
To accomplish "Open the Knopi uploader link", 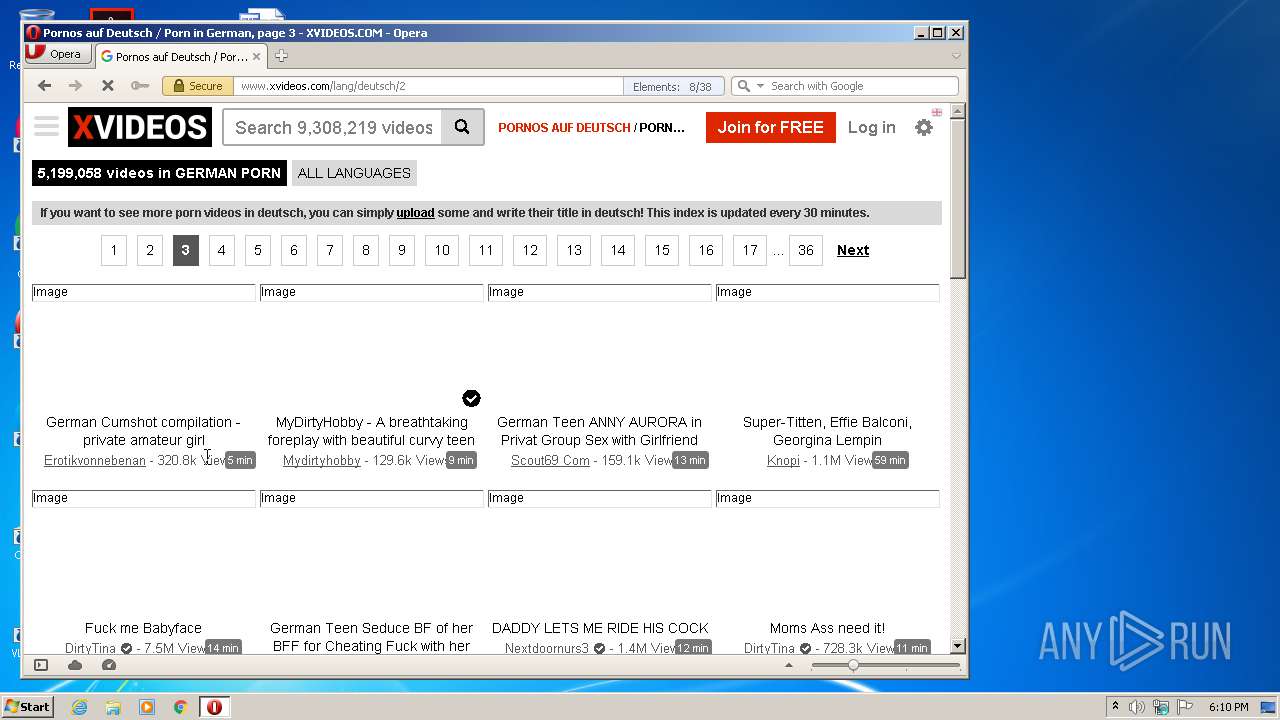I will coord(783,460).
